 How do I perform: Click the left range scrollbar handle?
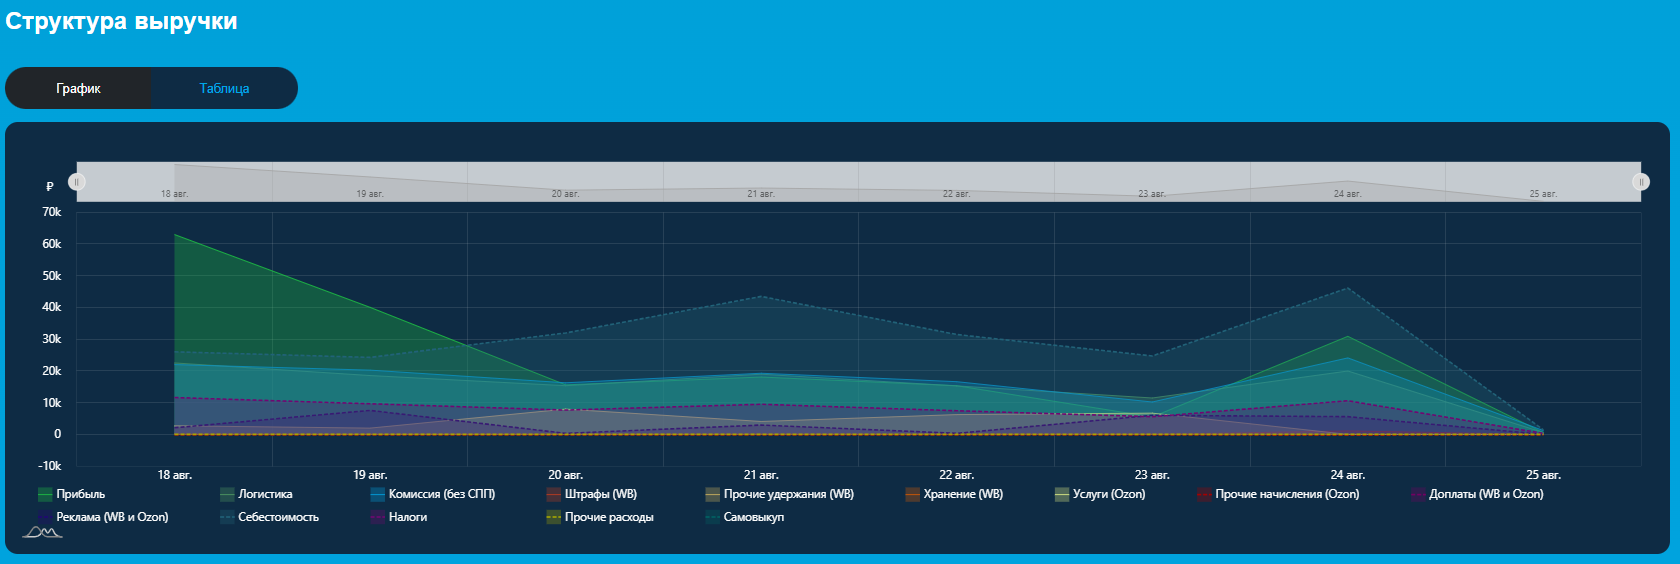tap(77, 181)
